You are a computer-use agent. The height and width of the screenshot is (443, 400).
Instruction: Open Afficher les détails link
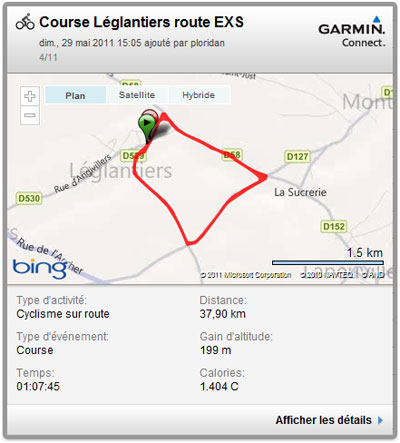[x=323, y=420]
